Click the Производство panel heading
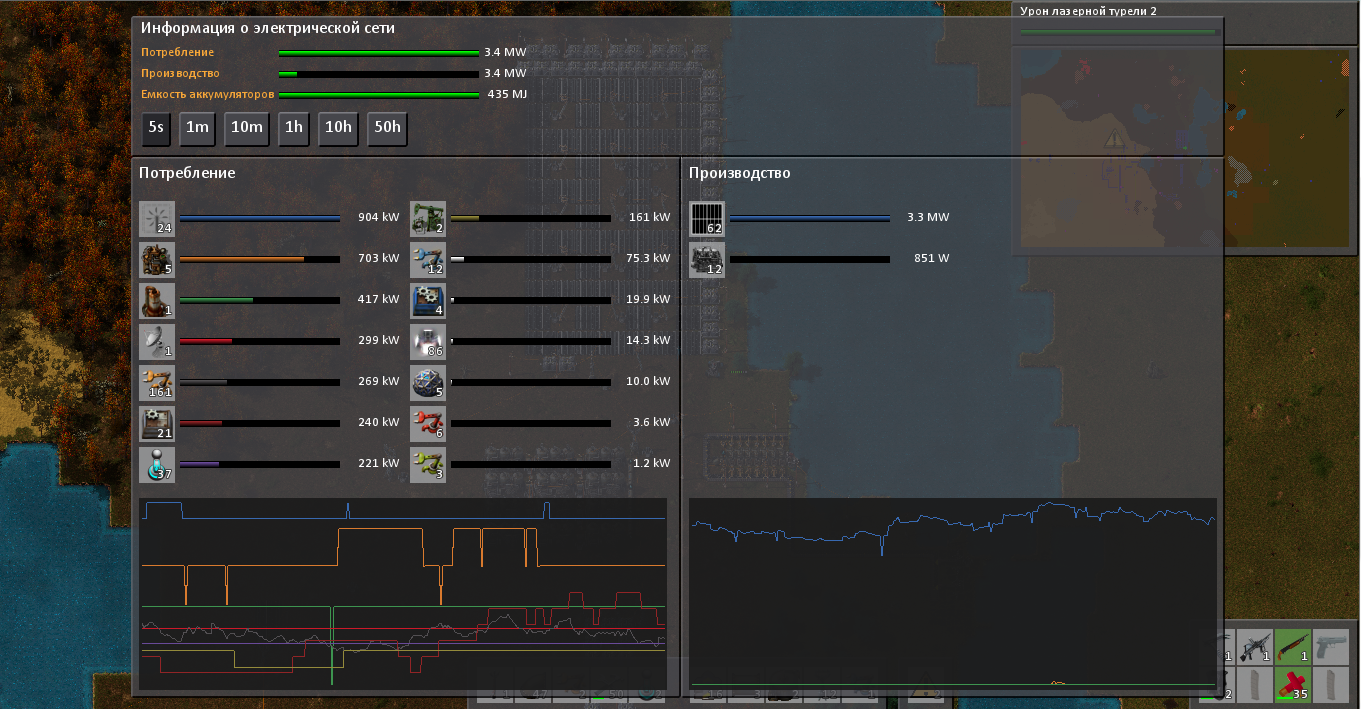This screenshot has height=709, width=1361. point(739,173)
